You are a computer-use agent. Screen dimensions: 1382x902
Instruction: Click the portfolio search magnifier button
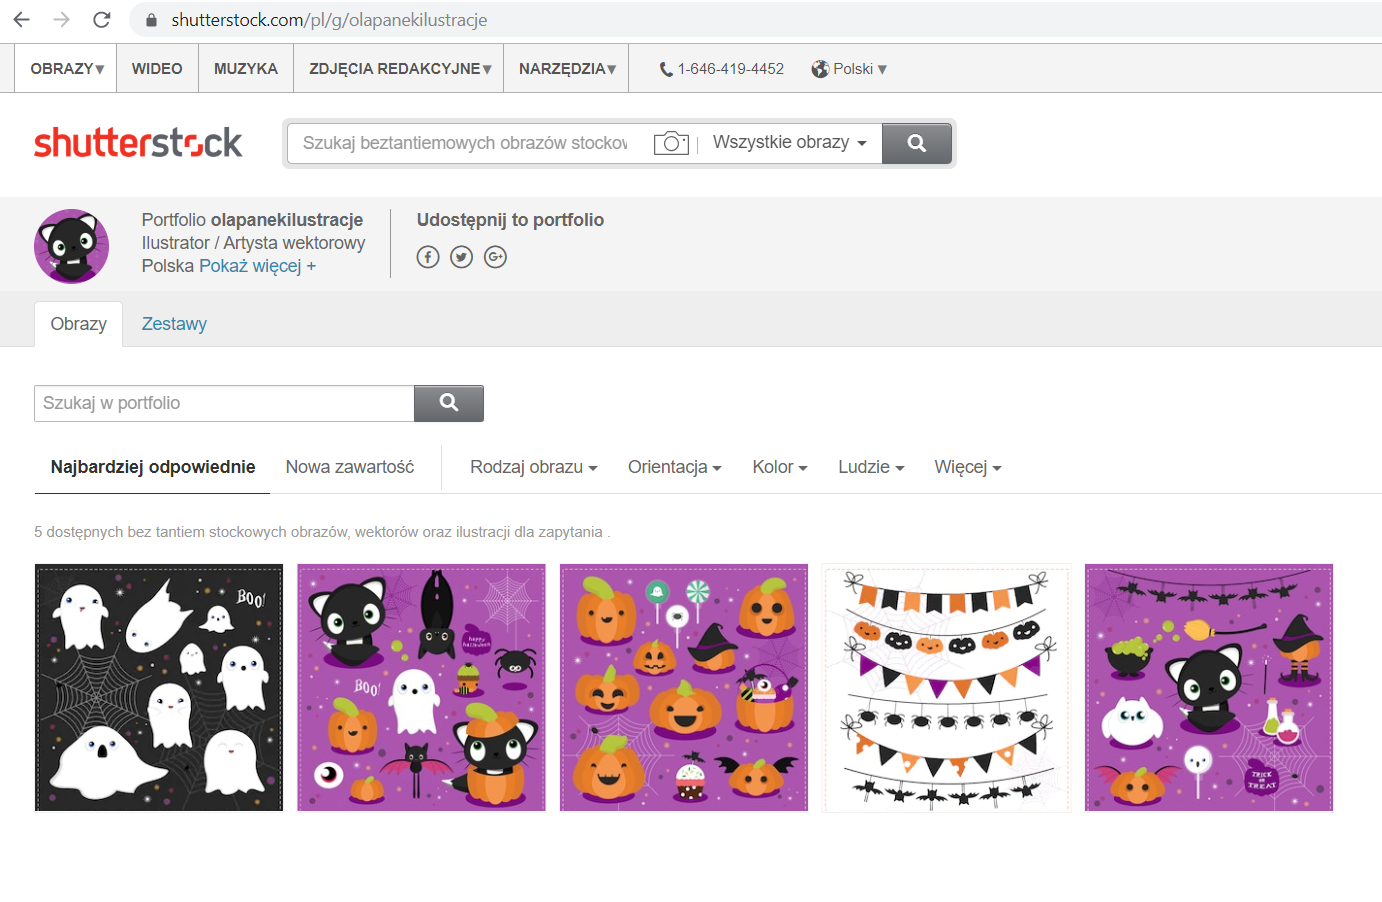449,403
